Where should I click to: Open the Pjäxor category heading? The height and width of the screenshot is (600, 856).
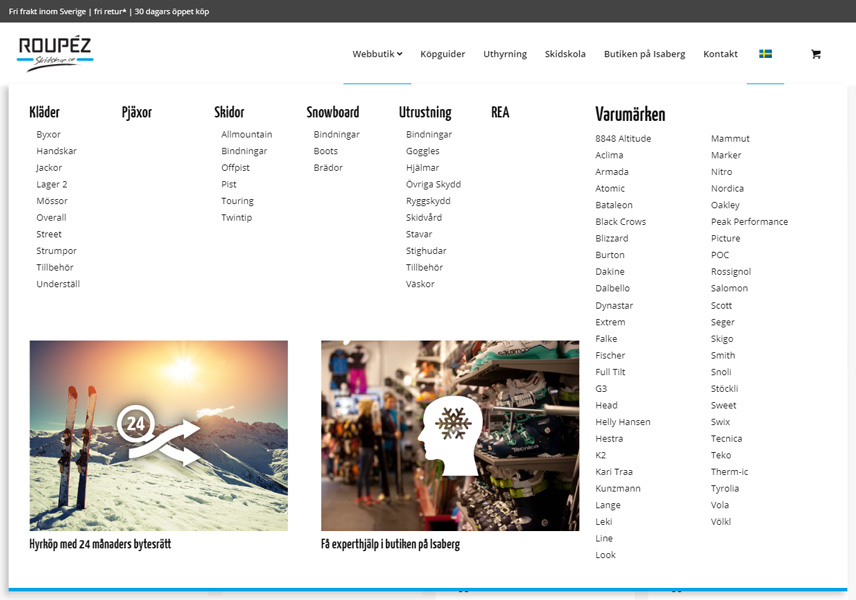[136, 112]
